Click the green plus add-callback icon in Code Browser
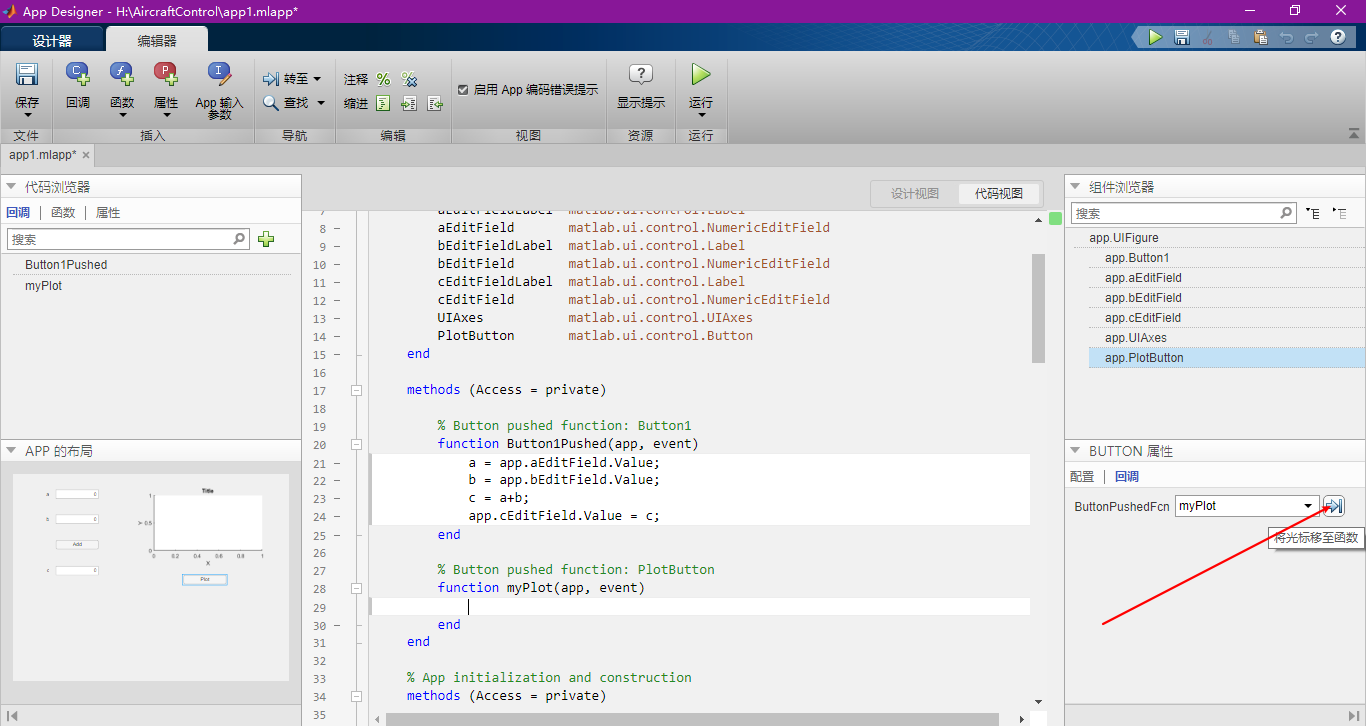Viewport: 1366px width, 726px height. 266,239
